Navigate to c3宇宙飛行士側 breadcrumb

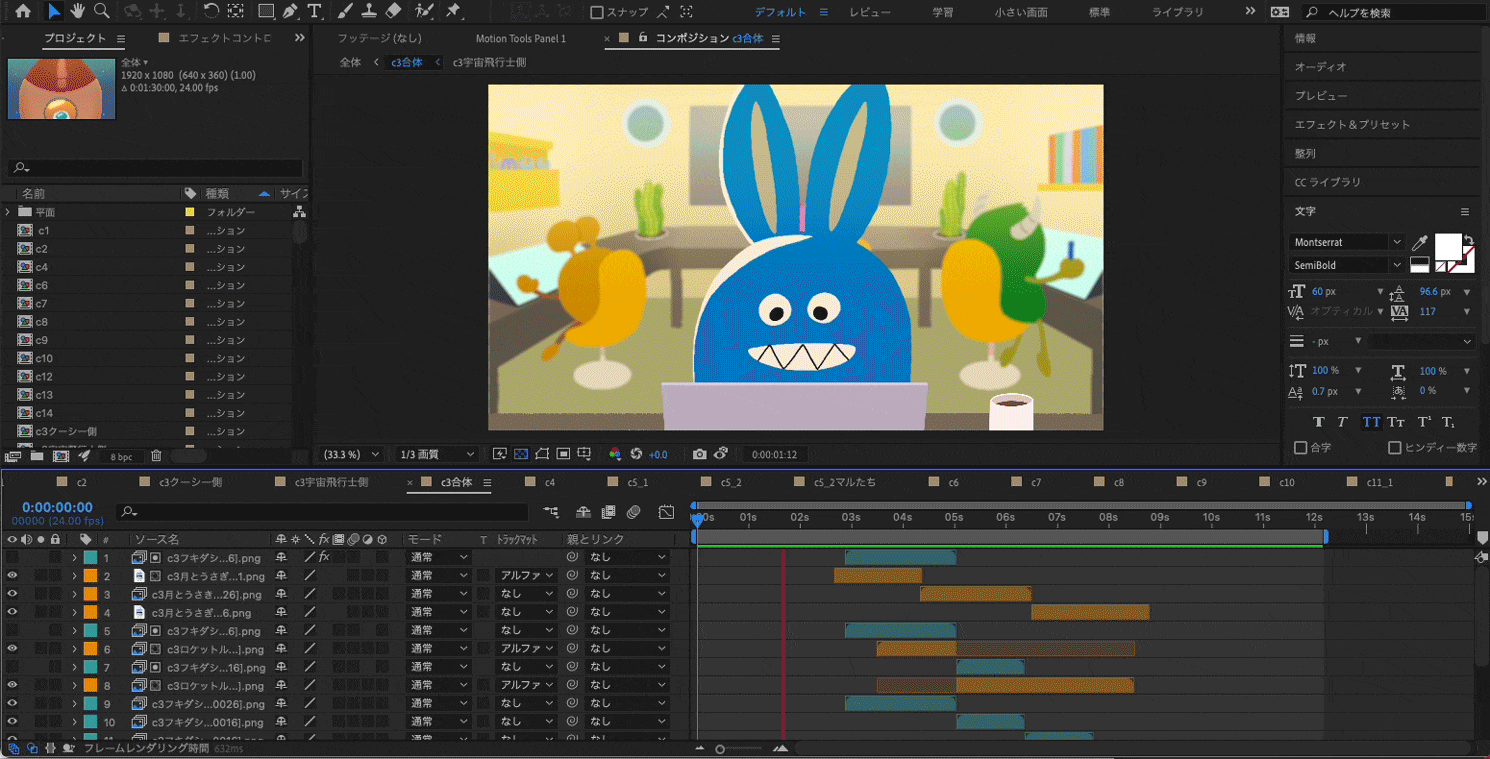[x=489, y=62]
